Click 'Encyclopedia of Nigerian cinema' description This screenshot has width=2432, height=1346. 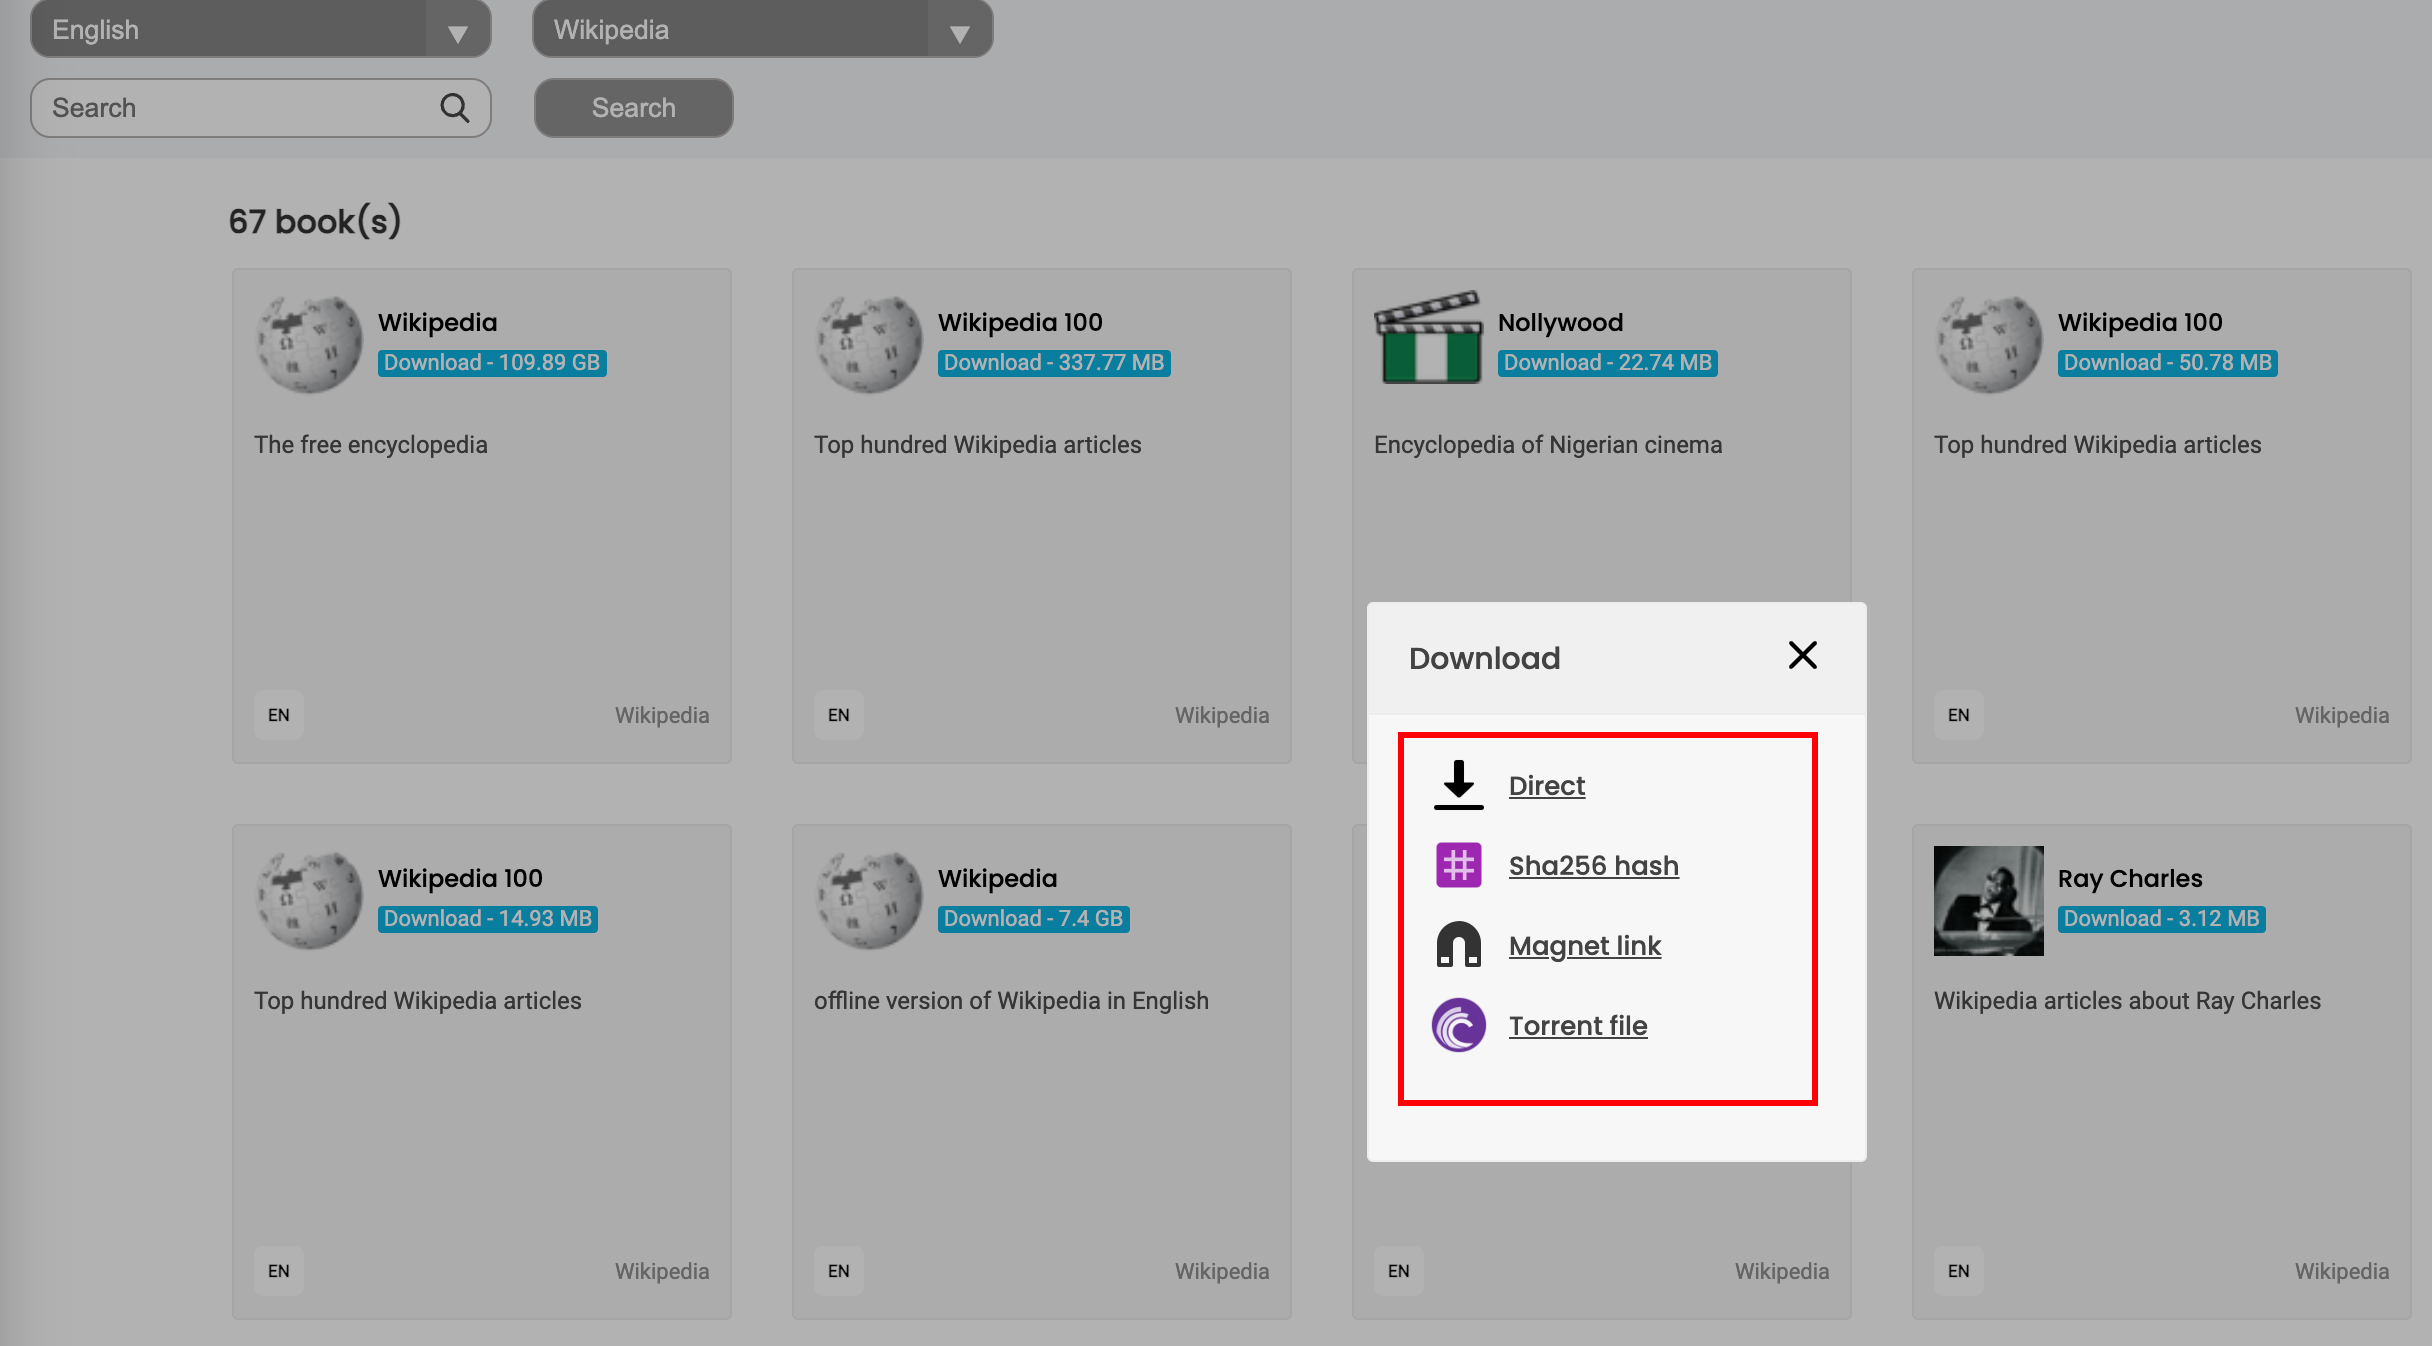tap(1548, 445)
